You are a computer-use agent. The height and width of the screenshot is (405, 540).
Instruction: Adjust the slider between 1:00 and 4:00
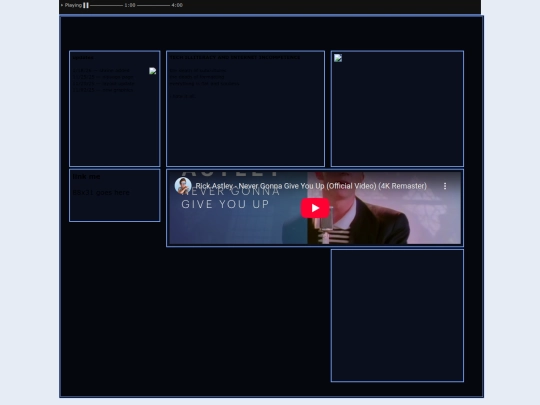154,5
